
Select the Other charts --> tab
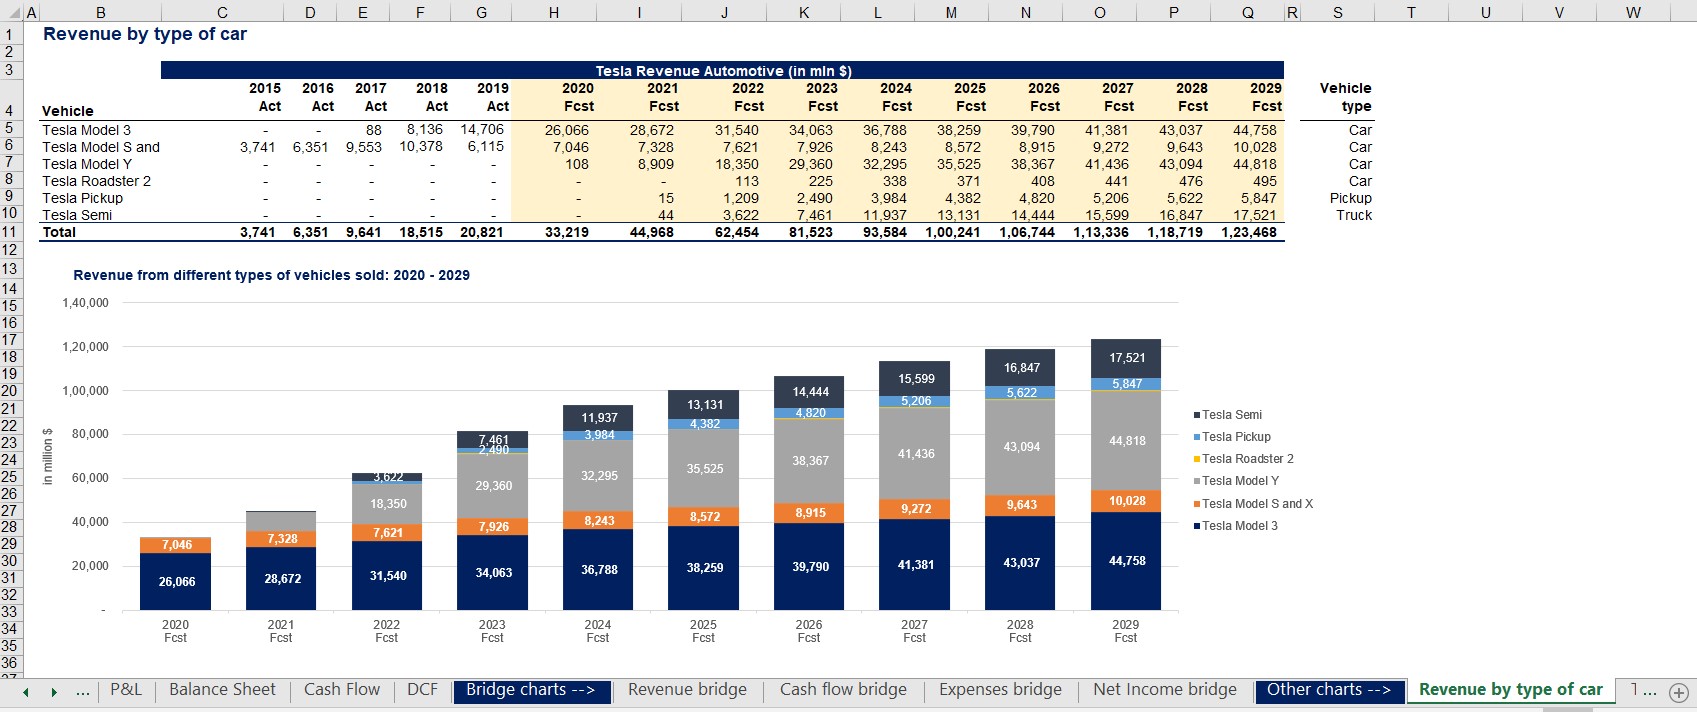1329,690
